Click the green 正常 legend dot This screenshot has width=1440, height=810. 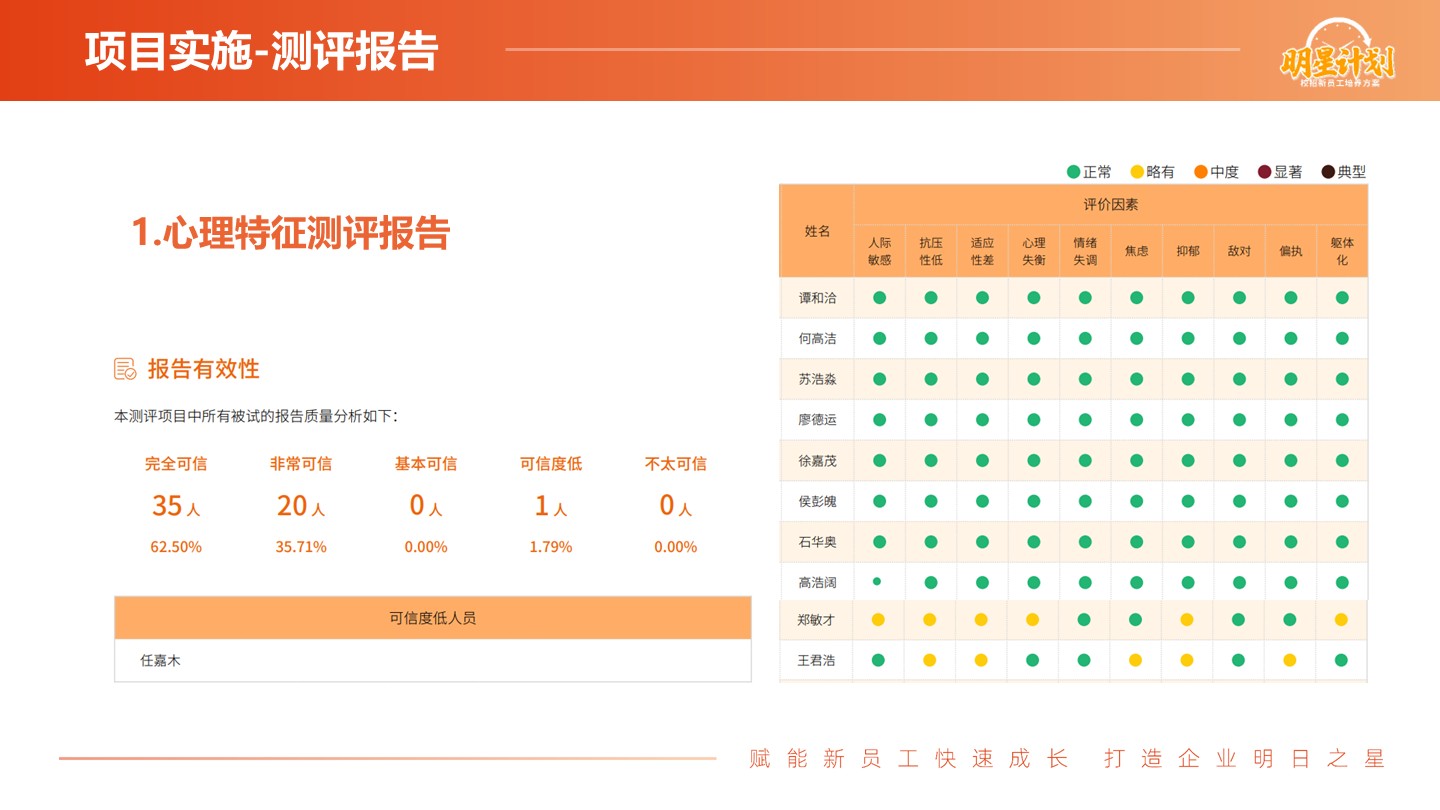click(x=1074, y=172)
